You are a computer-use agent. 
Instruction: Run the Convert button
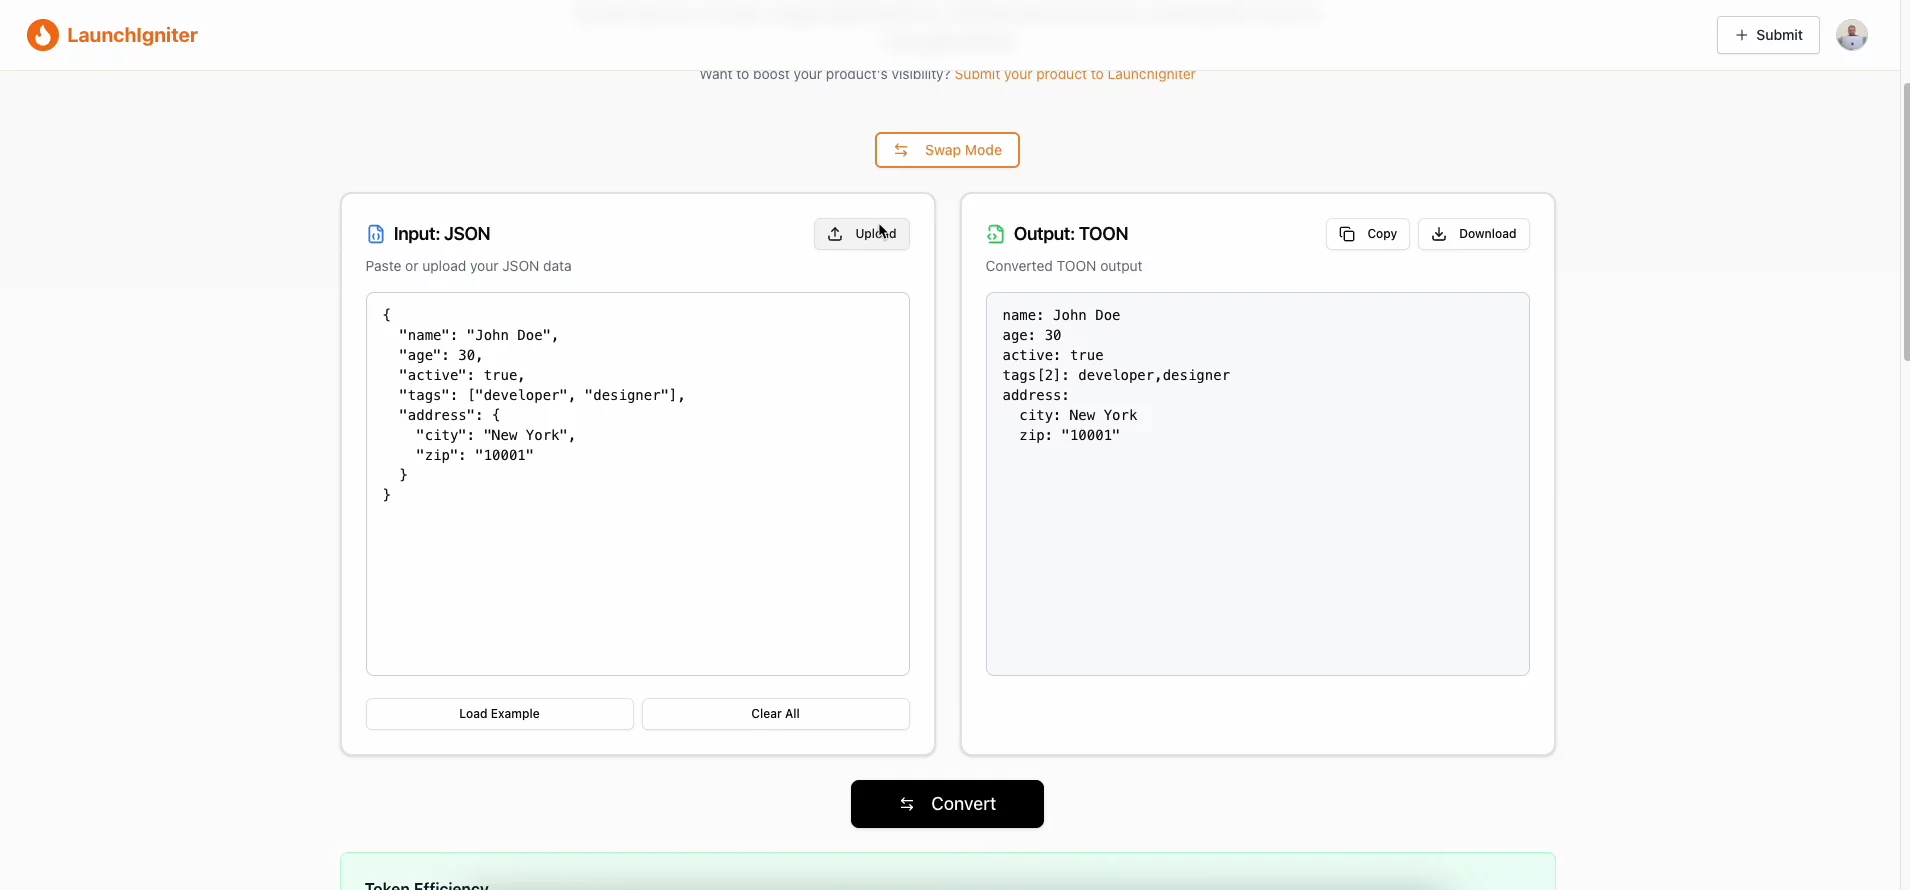click(947, 804)
